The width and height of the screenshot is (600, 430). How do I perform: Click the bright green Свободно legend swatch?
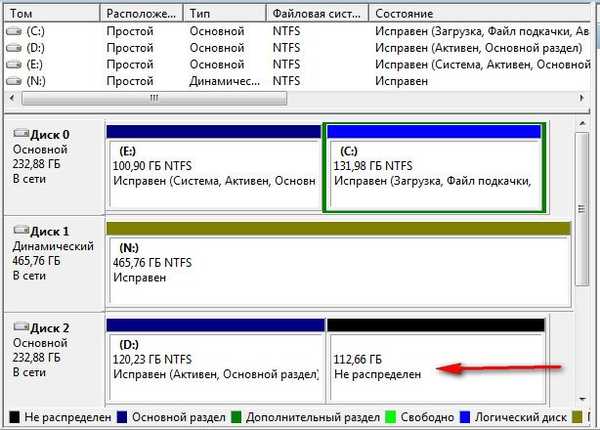pyautogui.click(x=390, y=417)
